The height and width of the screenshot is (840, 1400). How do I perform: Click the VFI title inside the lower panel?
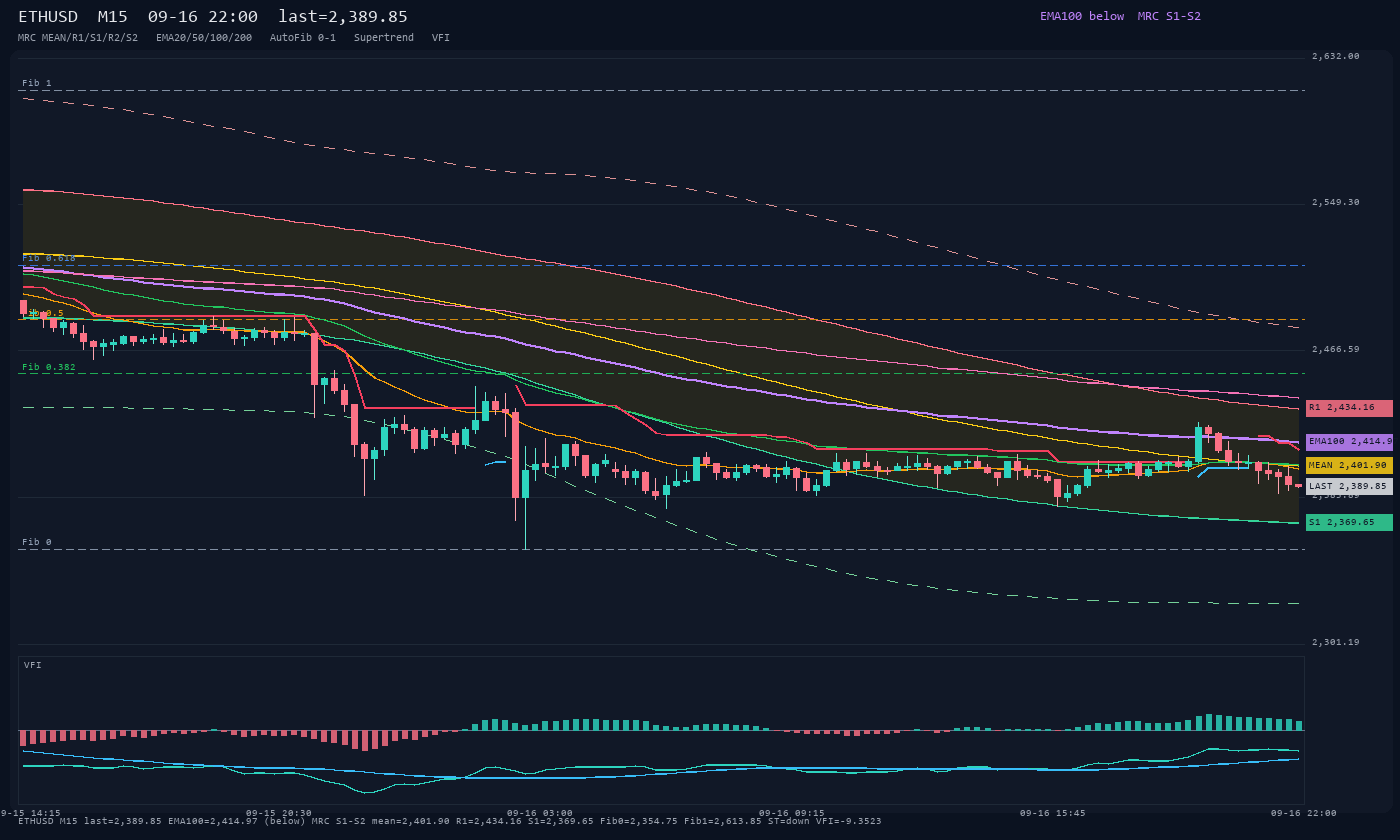(33, 665)
